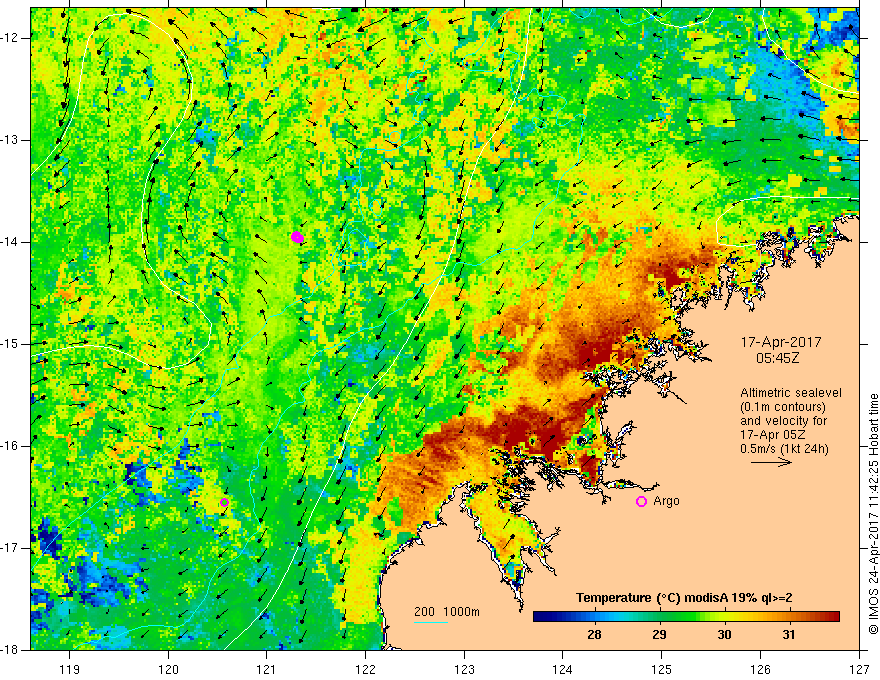Click the '125' longitude axis label
Viewport: 880px width, 680px height.
(x=662, y=669)
